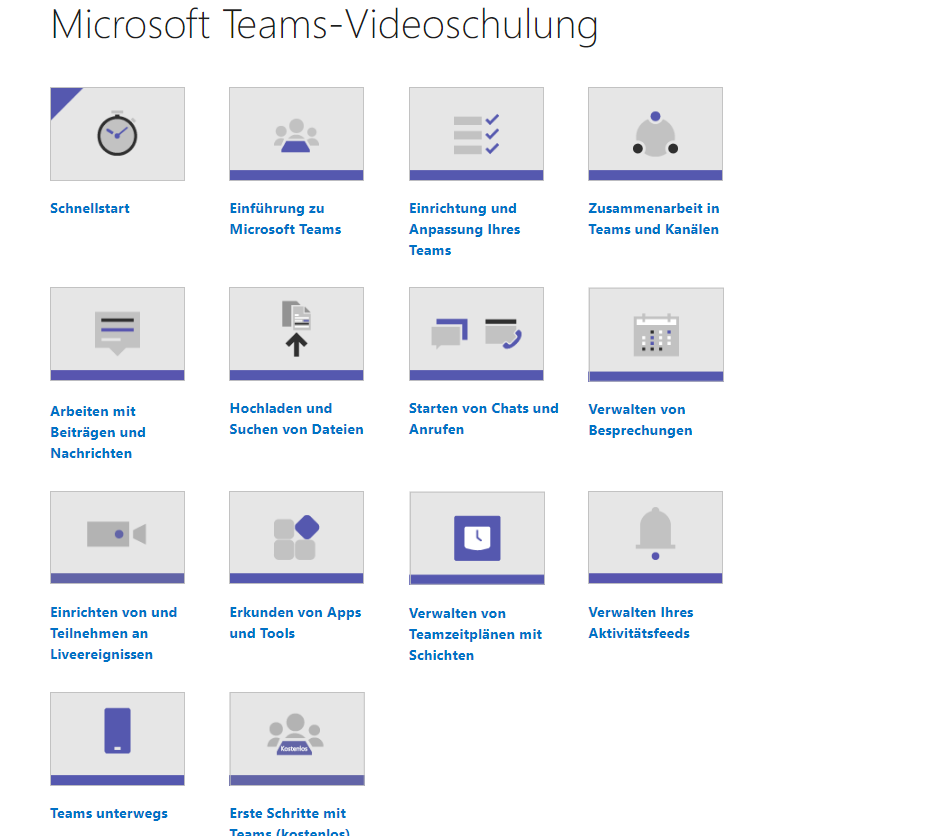Click Verwalten von Teamzeitplänen mit Schichten link
944x836 pixels.
pos(476,634)
